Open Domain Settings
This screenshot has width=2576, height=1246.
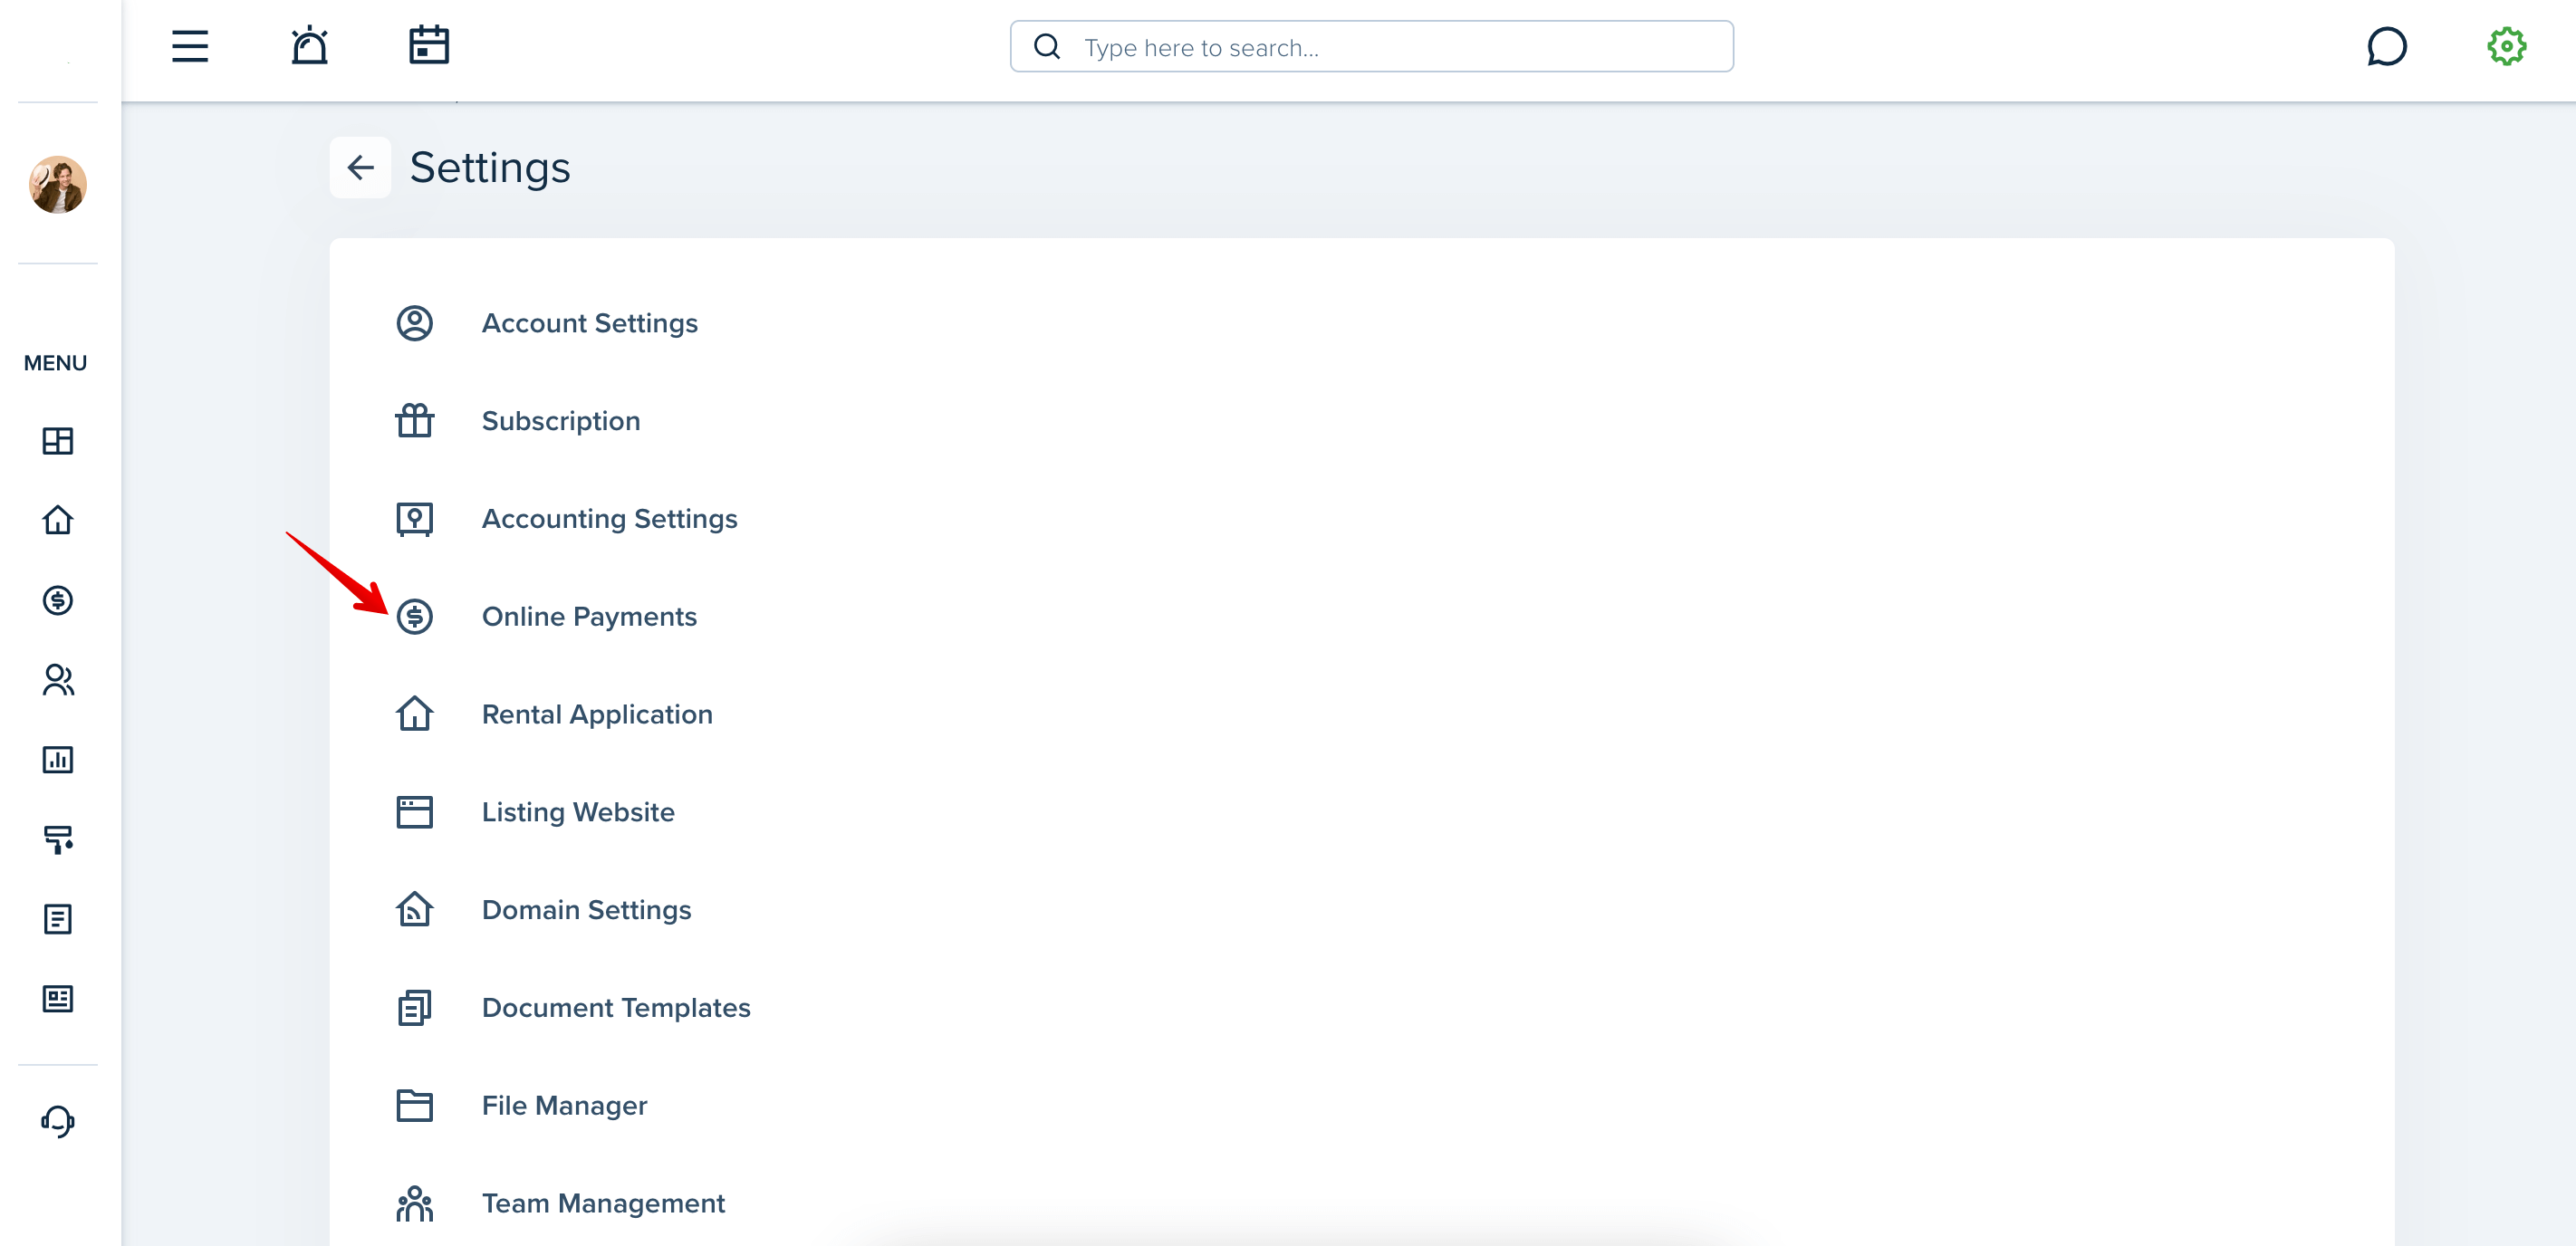click(586, 910)
